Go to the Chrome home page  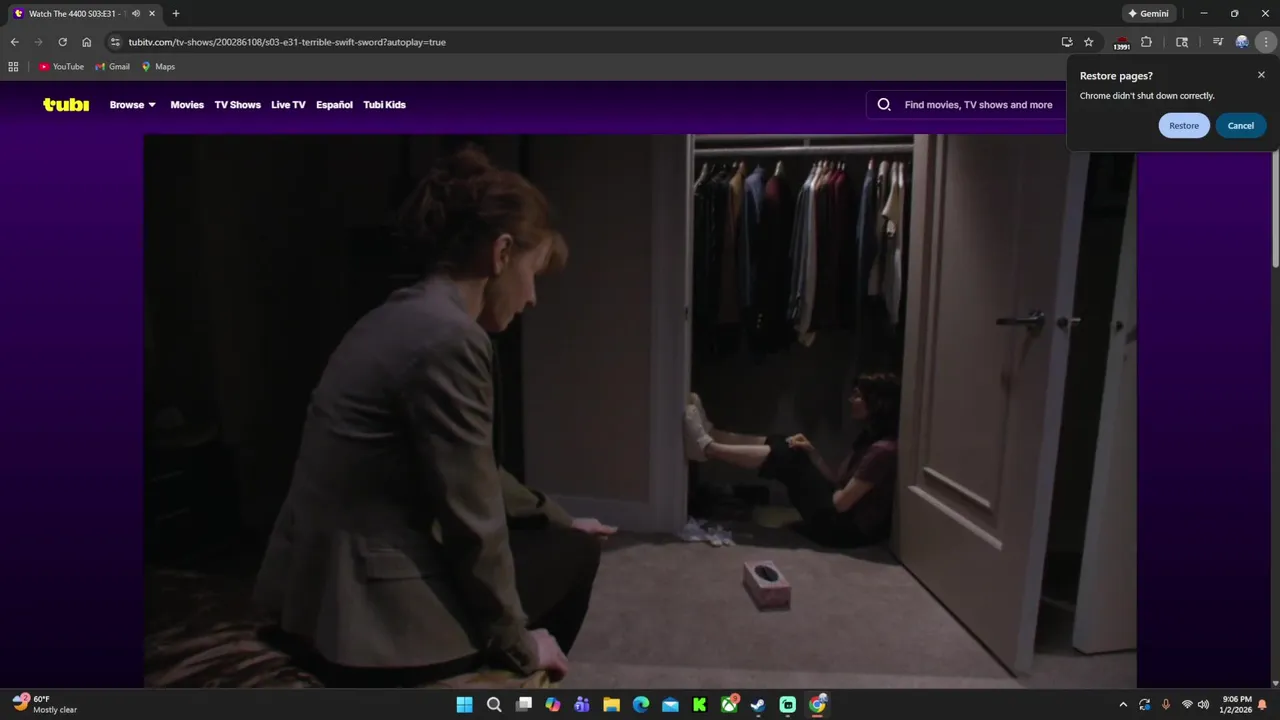click(87, 42)
